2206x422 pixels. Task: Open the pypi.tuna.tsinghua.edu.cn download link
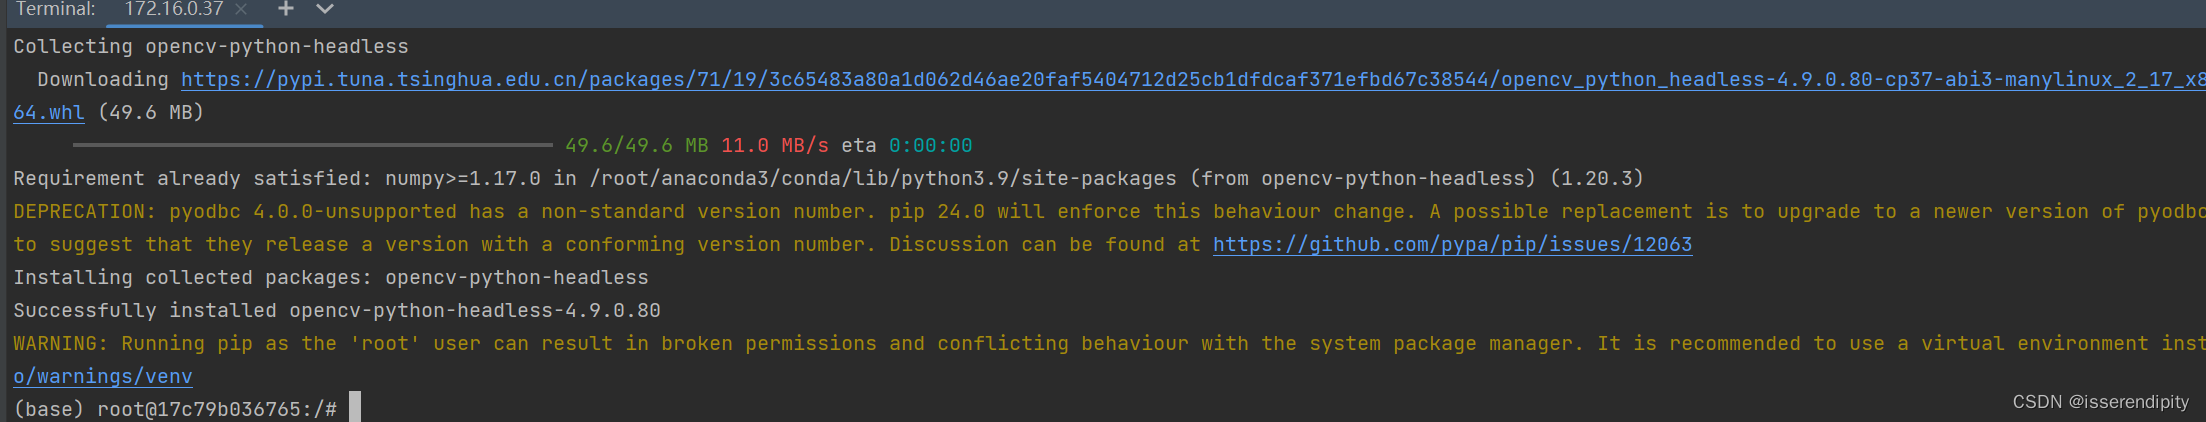click(1193, 80)
